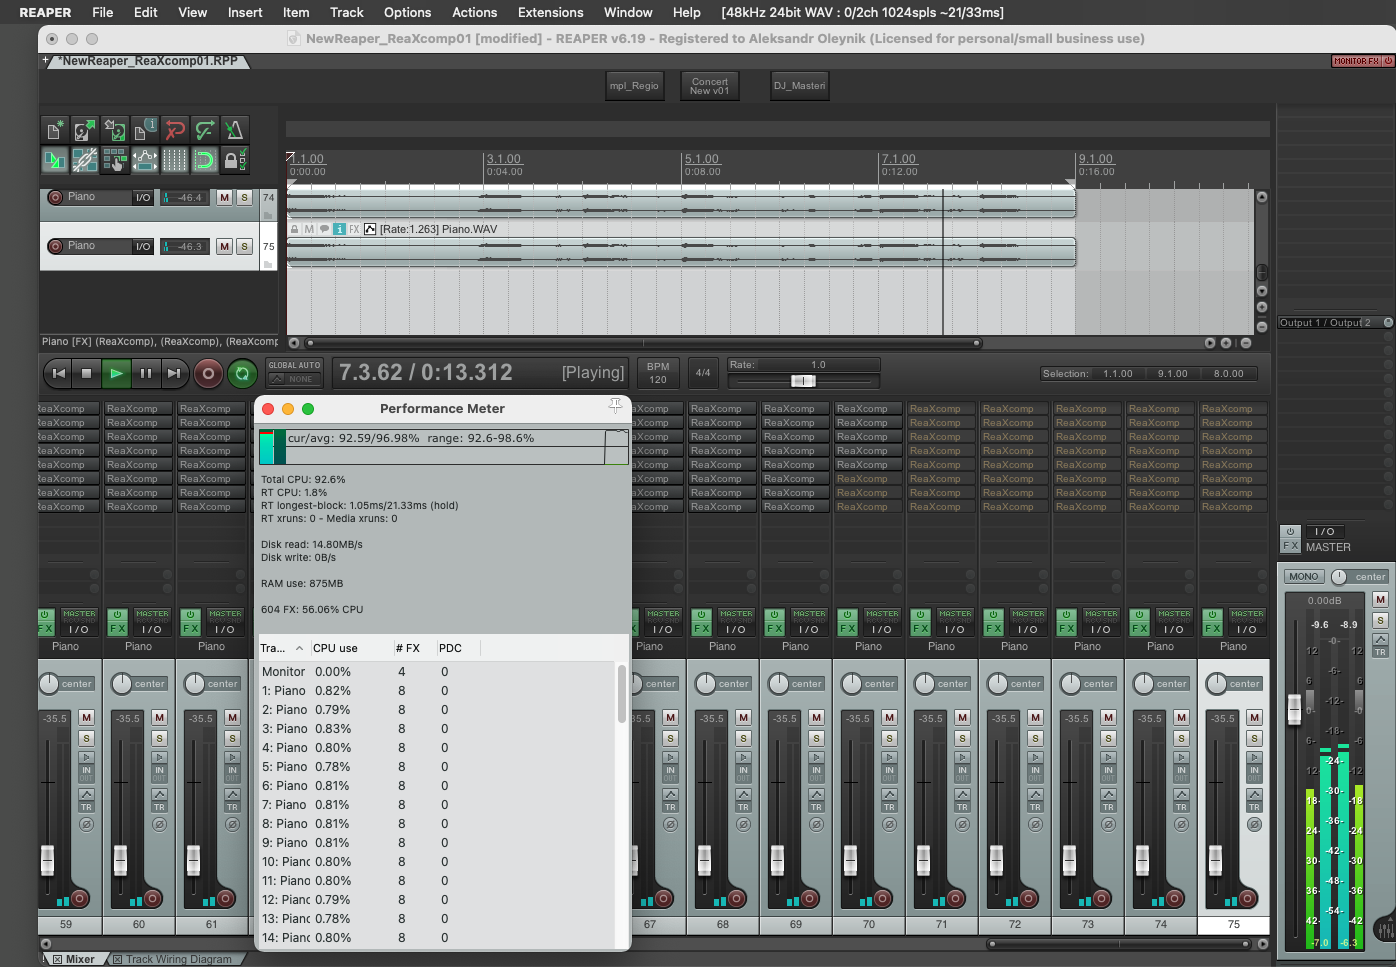Stop playback with the Stop button
1396x967 pixels.
tap(87, 373)
